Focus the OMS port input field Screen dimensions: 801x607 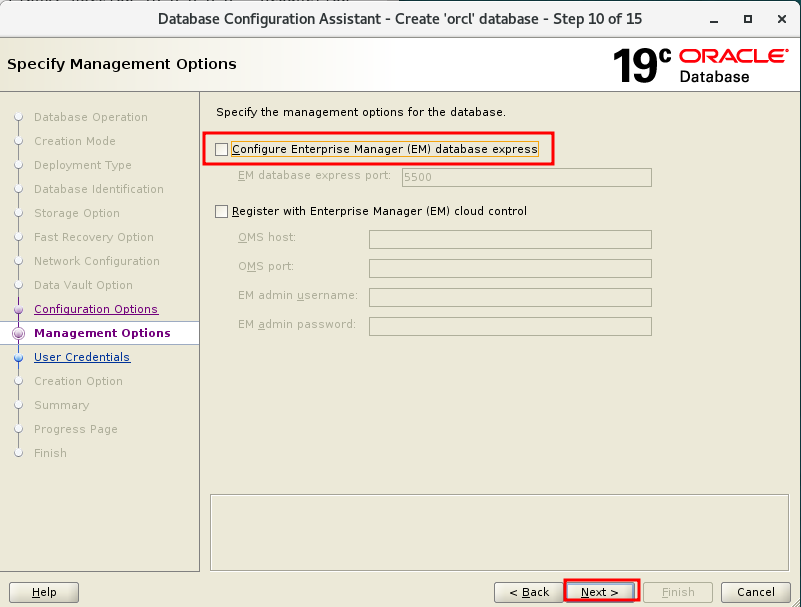pyautogui.click(x=510, y=268)
